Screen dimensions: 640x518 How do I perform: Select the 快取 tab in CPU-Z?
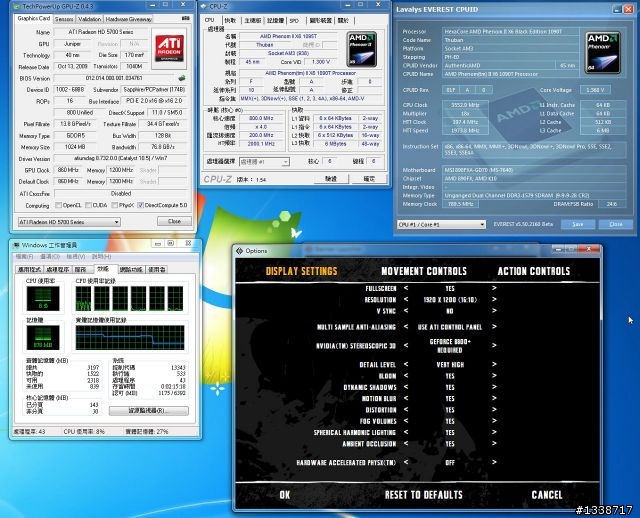[231, 20]
